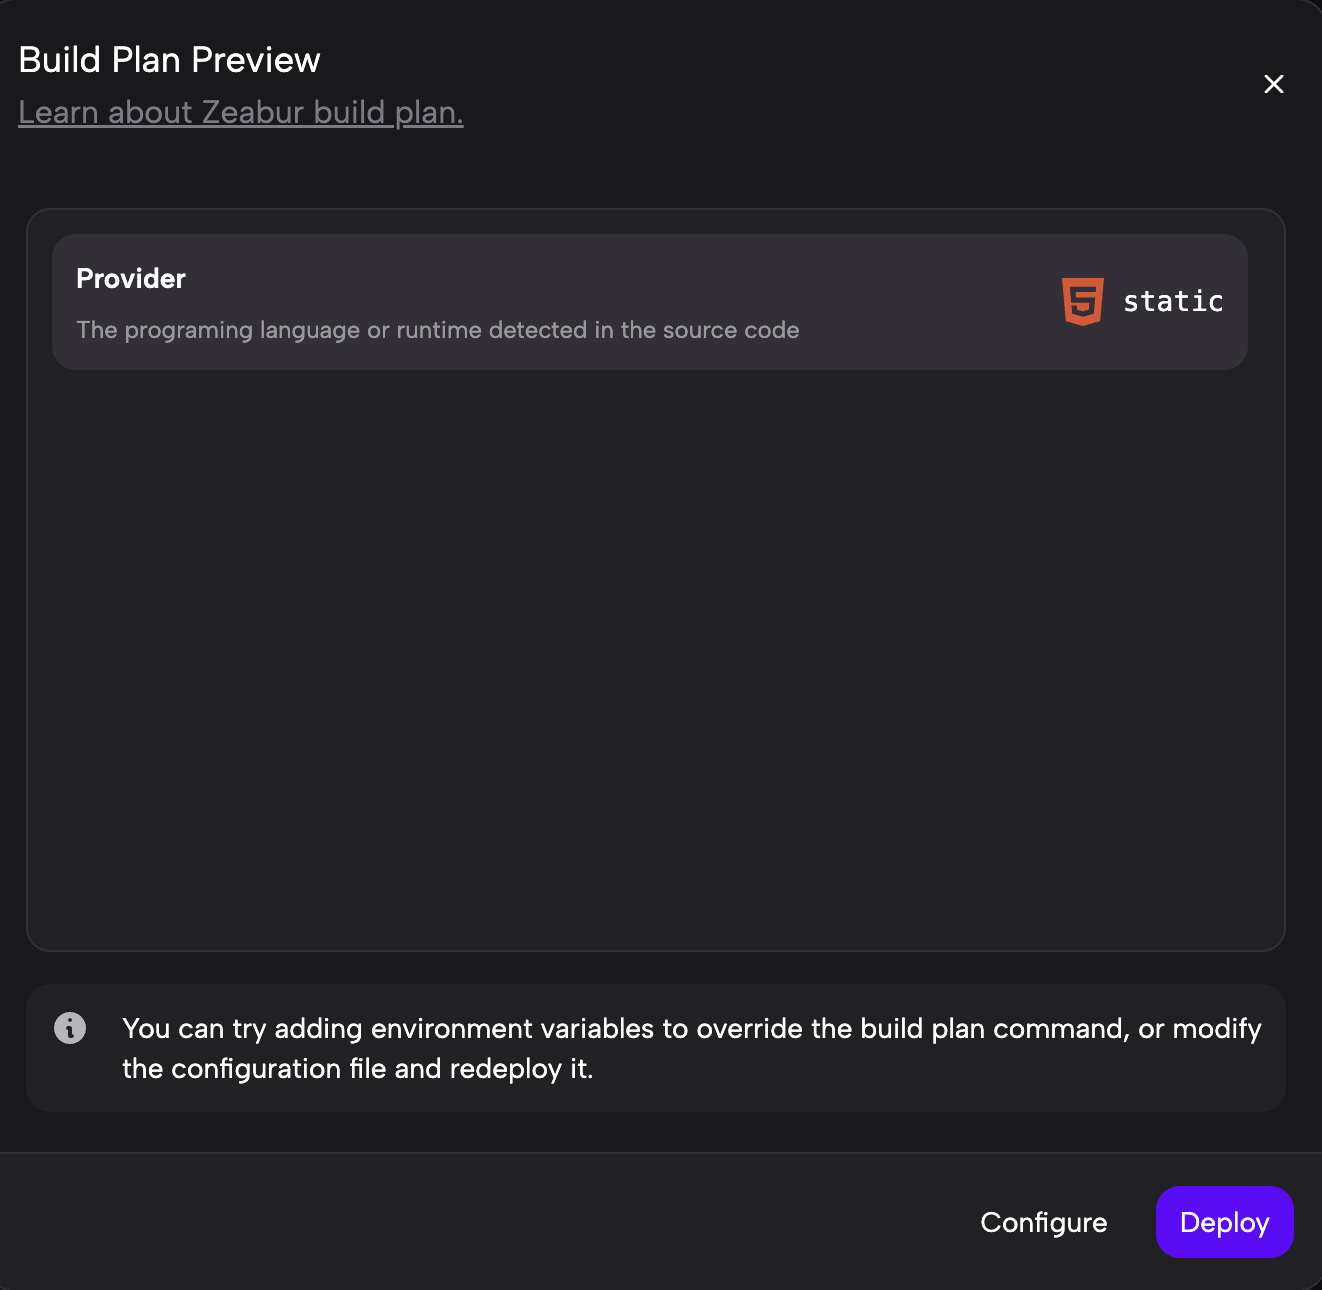
Task: Click the provider description text
Action: coord(437,330)
